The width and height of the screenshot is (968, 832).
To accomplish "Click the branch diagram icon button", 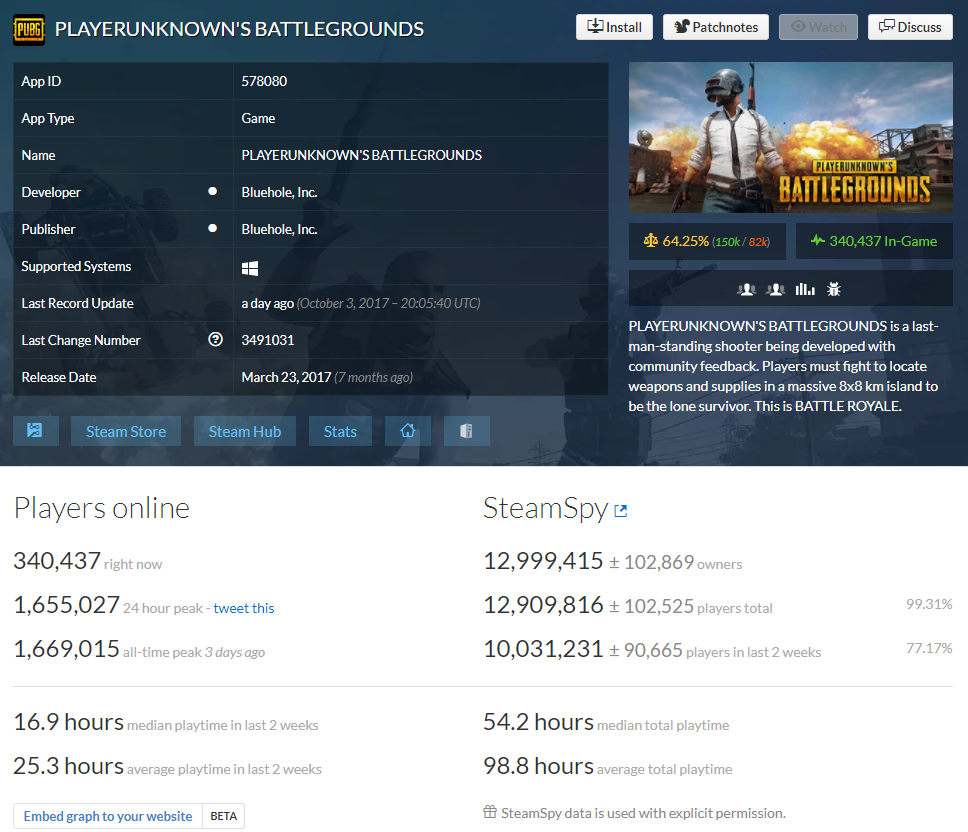I will click(x=36, y=431).
